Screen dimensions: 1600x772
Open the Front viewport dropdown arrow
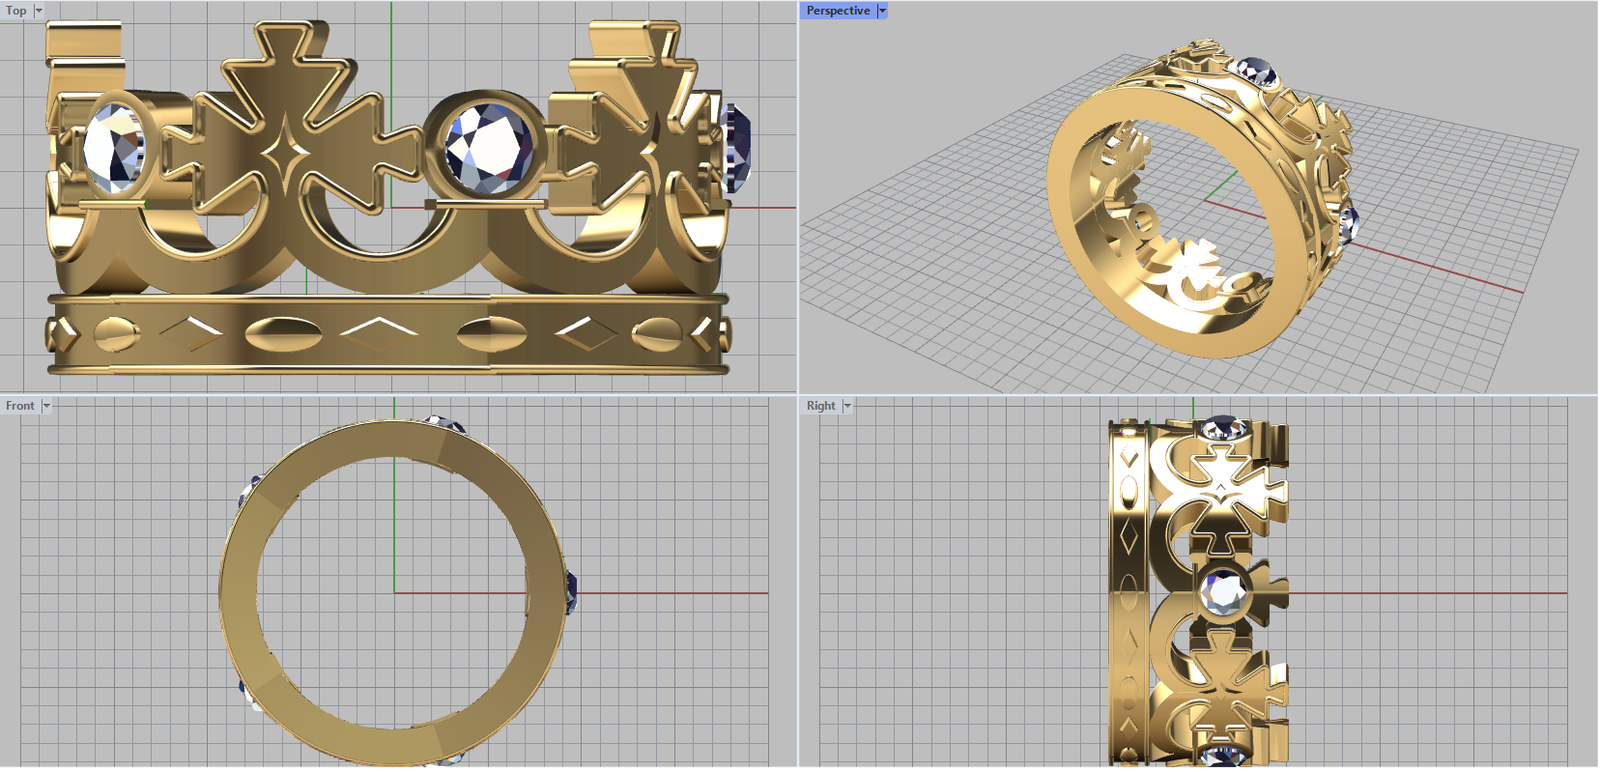coord(46,406)
